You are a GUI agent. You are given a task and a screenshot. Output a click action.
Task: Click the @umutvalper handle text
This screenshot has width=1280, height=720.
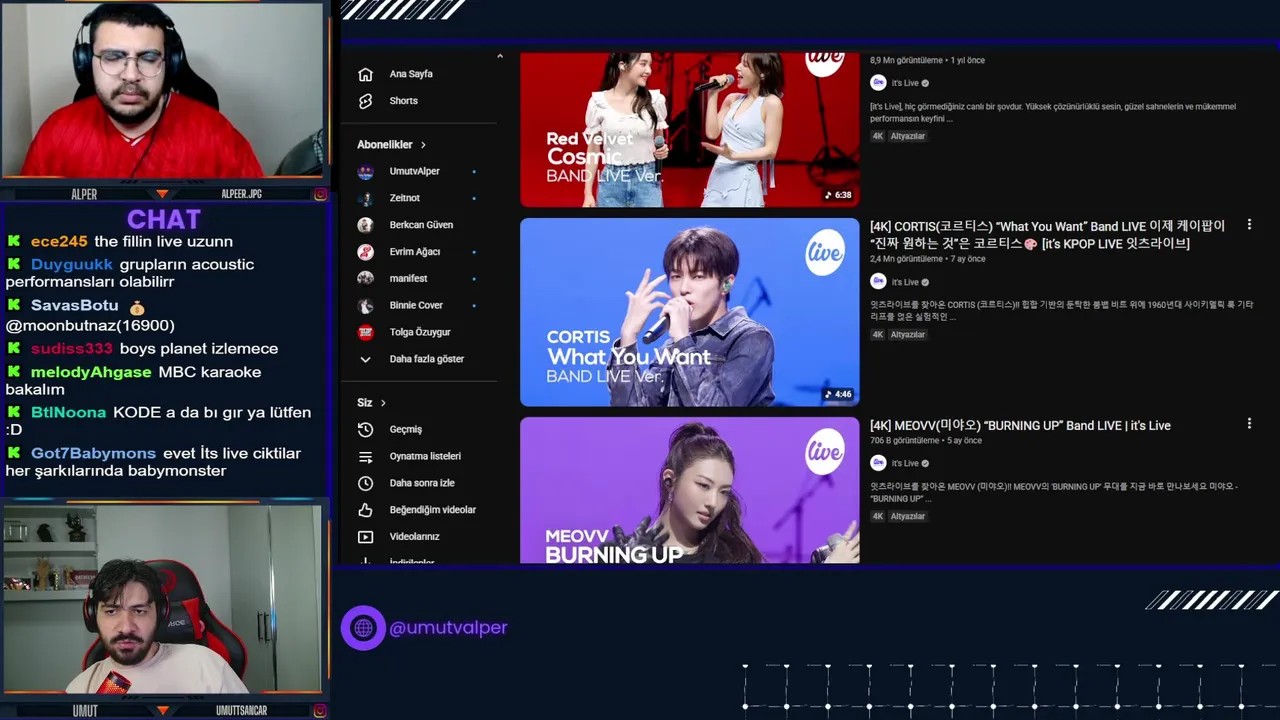pyautogui.click(x=448, y=628)
